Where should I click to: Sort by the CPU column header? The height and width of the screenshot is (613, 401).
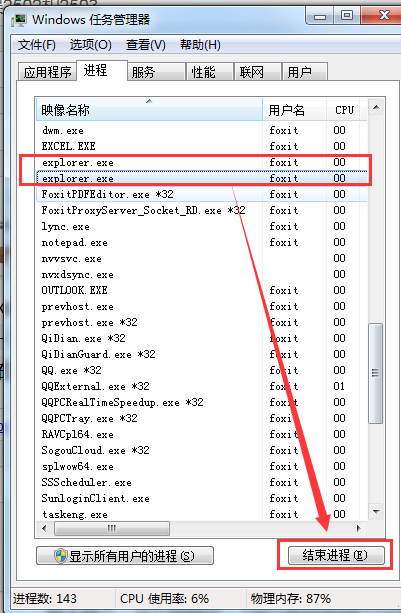(346, 110)
